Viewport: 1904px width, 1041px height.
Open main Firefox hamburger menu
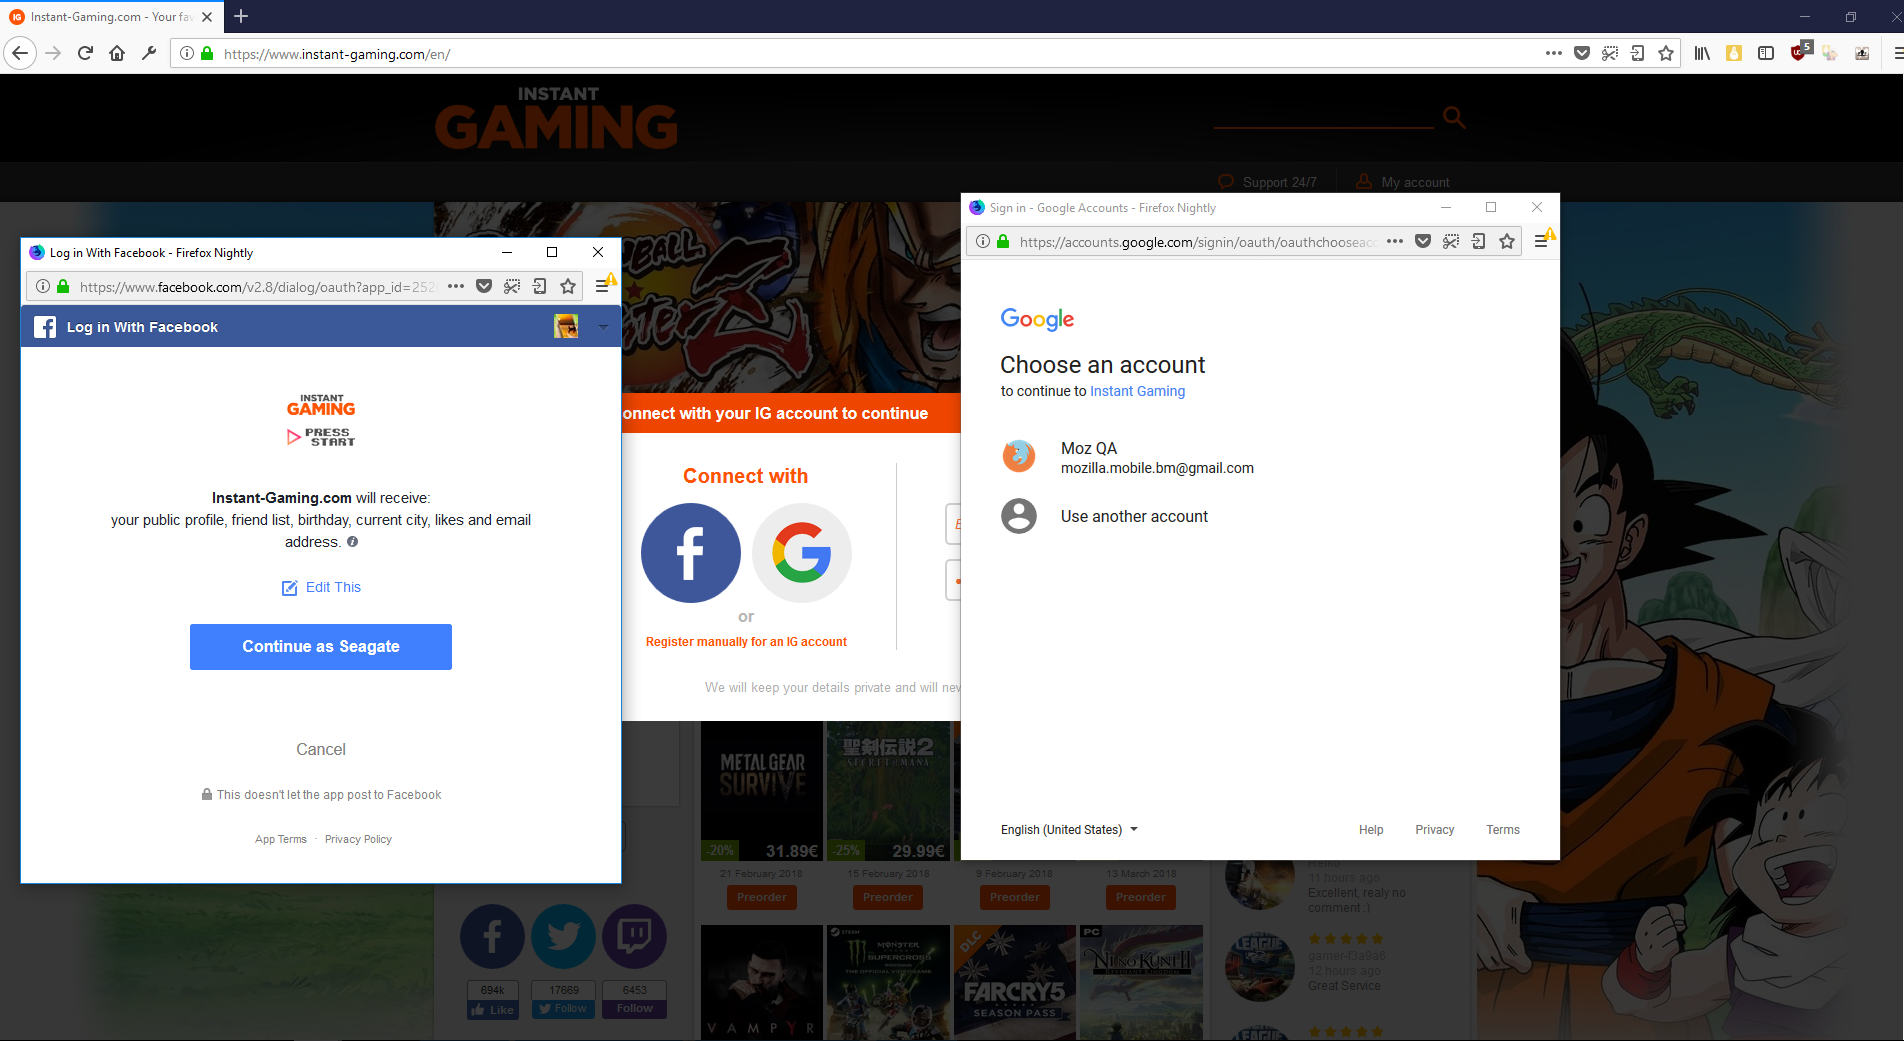pos(1896,53)
